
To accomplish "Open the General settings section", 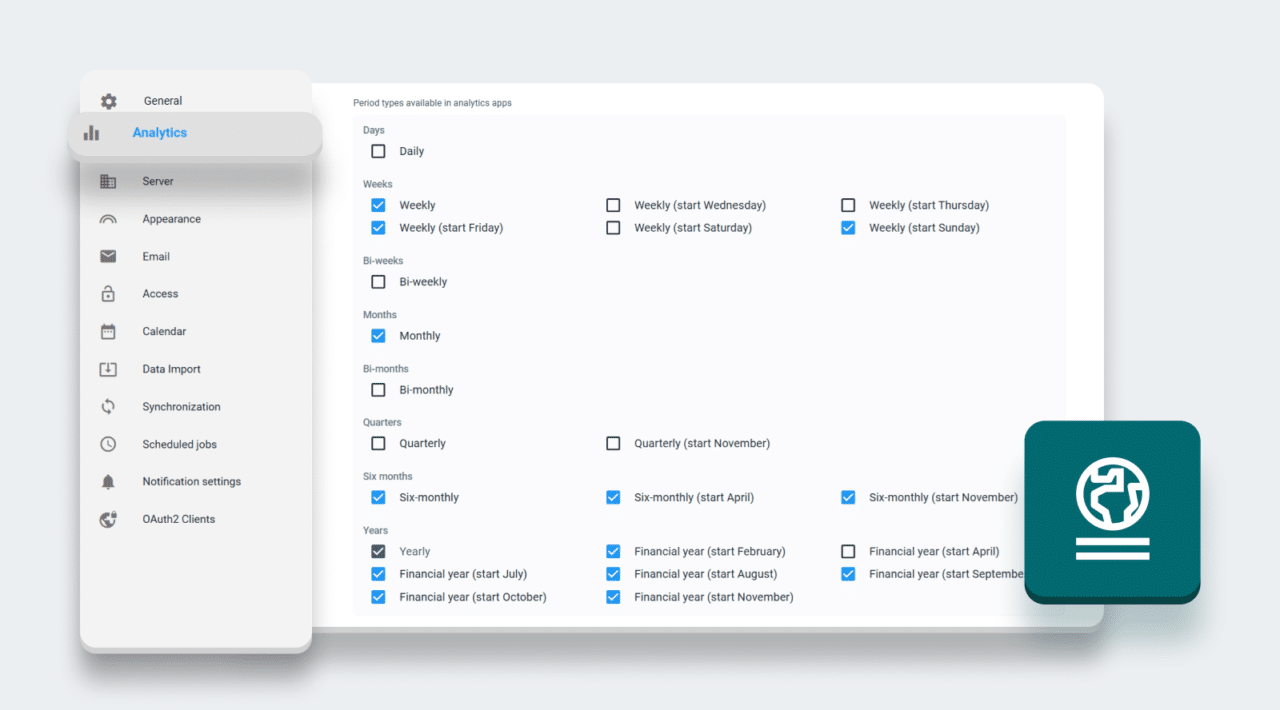I will pyautogui.click(x=163, y=101).
